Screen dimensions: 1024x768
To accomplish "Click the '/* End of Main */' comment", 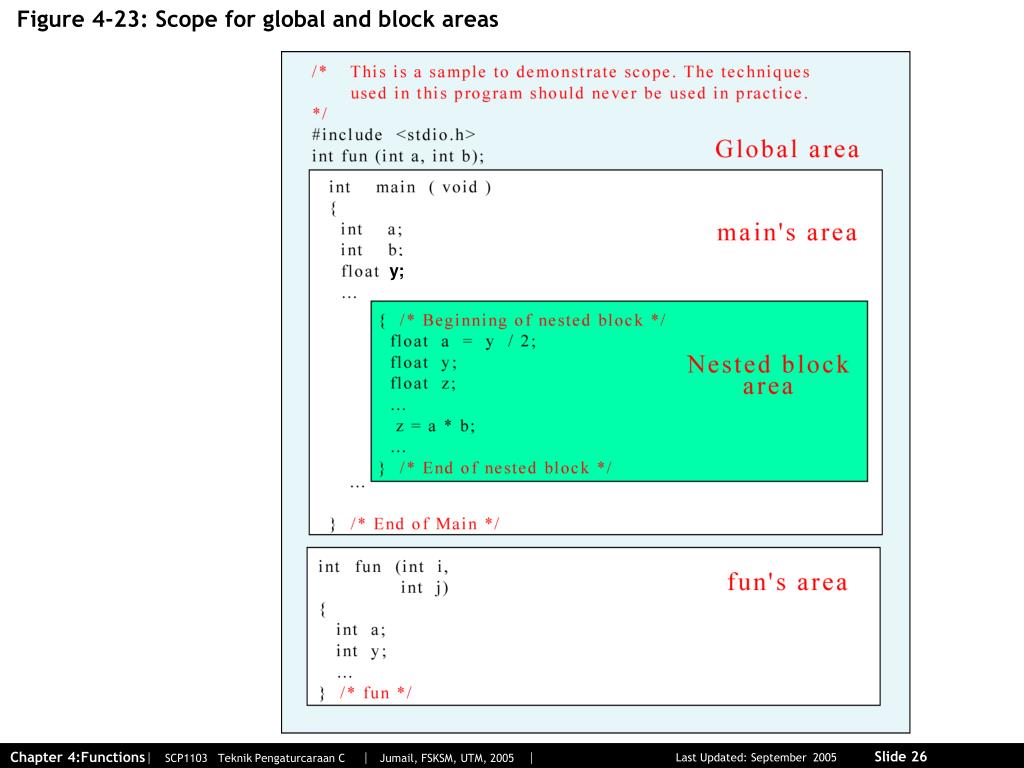I will (x=424, y=524).
